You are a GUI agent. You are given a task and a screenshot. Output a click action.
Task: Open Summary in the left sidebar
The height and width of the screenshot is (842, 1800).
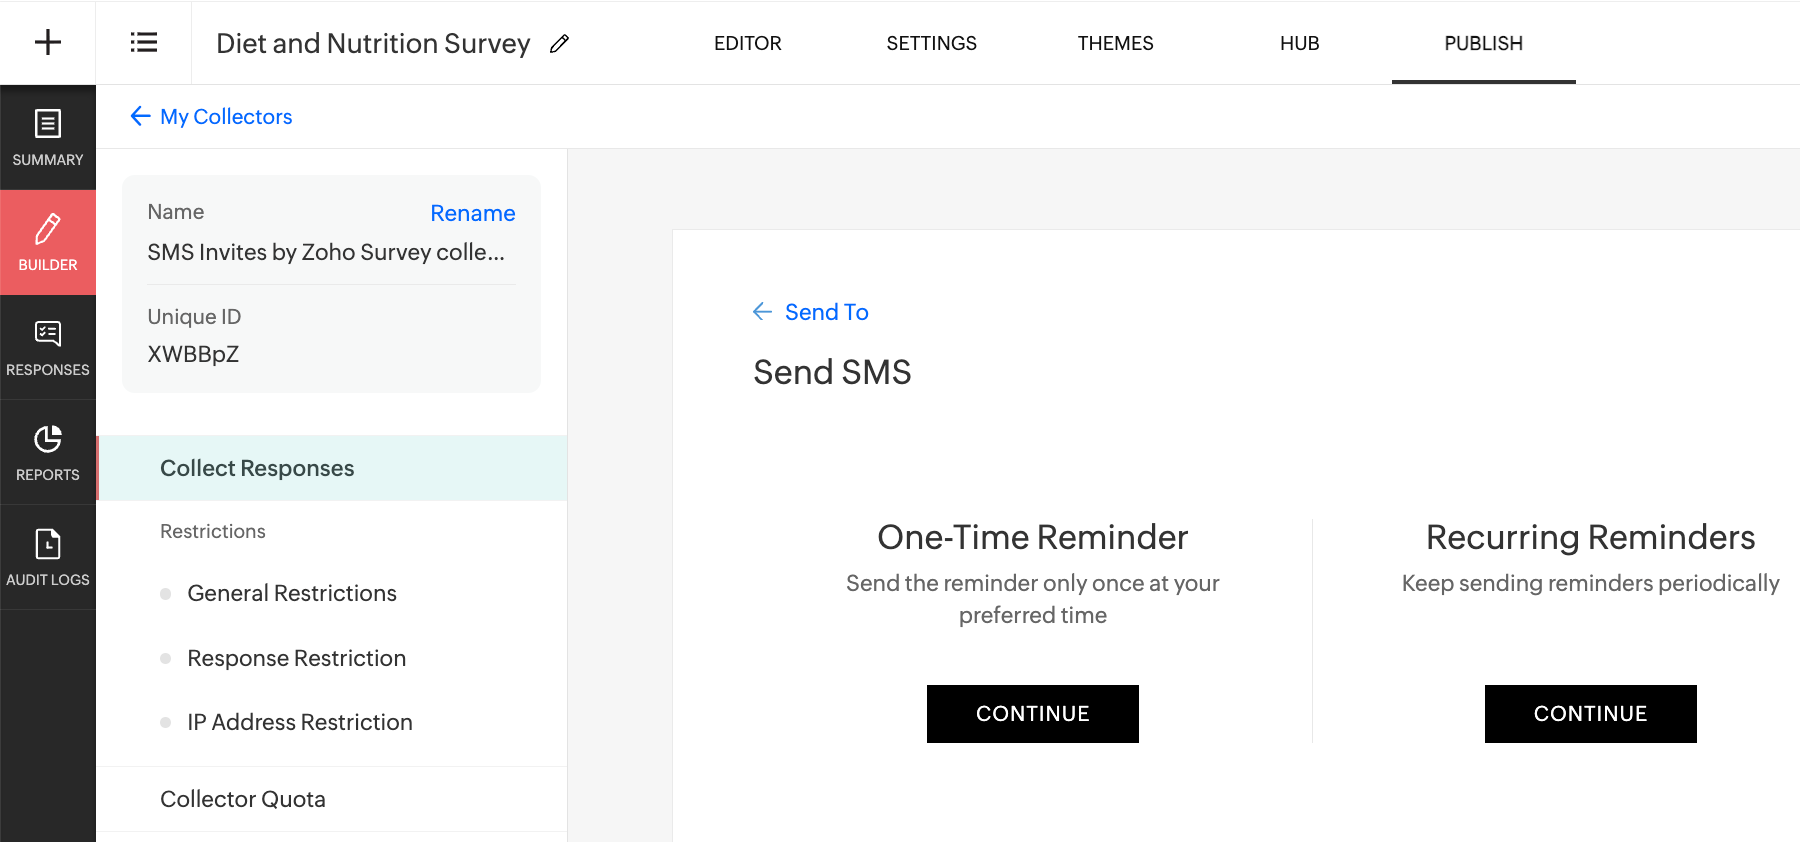tap(48, 137)
